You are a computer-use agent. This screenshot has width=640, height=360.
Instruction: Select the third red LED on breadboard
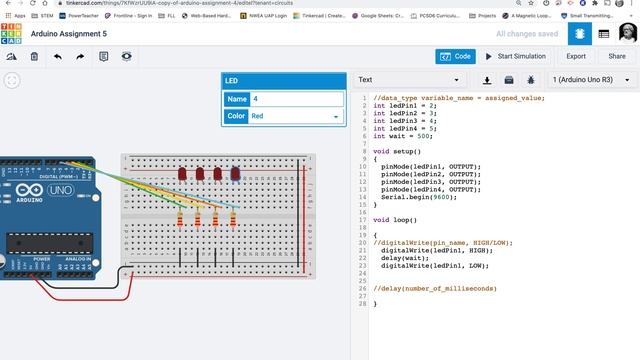[218, 174]
